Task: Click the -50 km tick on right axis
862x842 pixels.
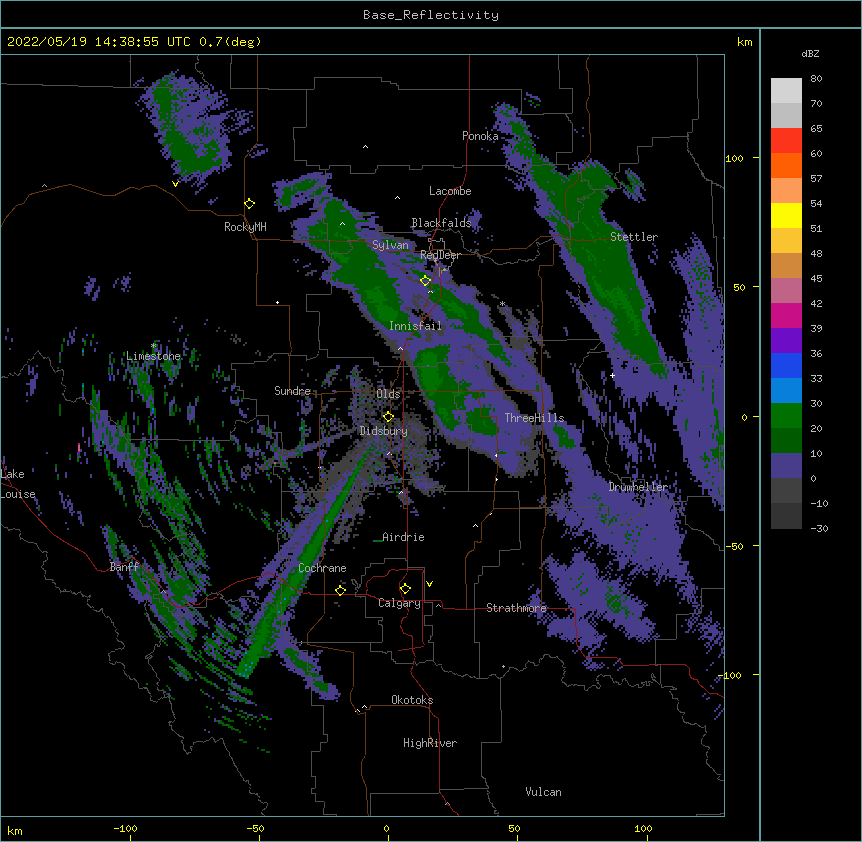Action: tap(734, 546)
